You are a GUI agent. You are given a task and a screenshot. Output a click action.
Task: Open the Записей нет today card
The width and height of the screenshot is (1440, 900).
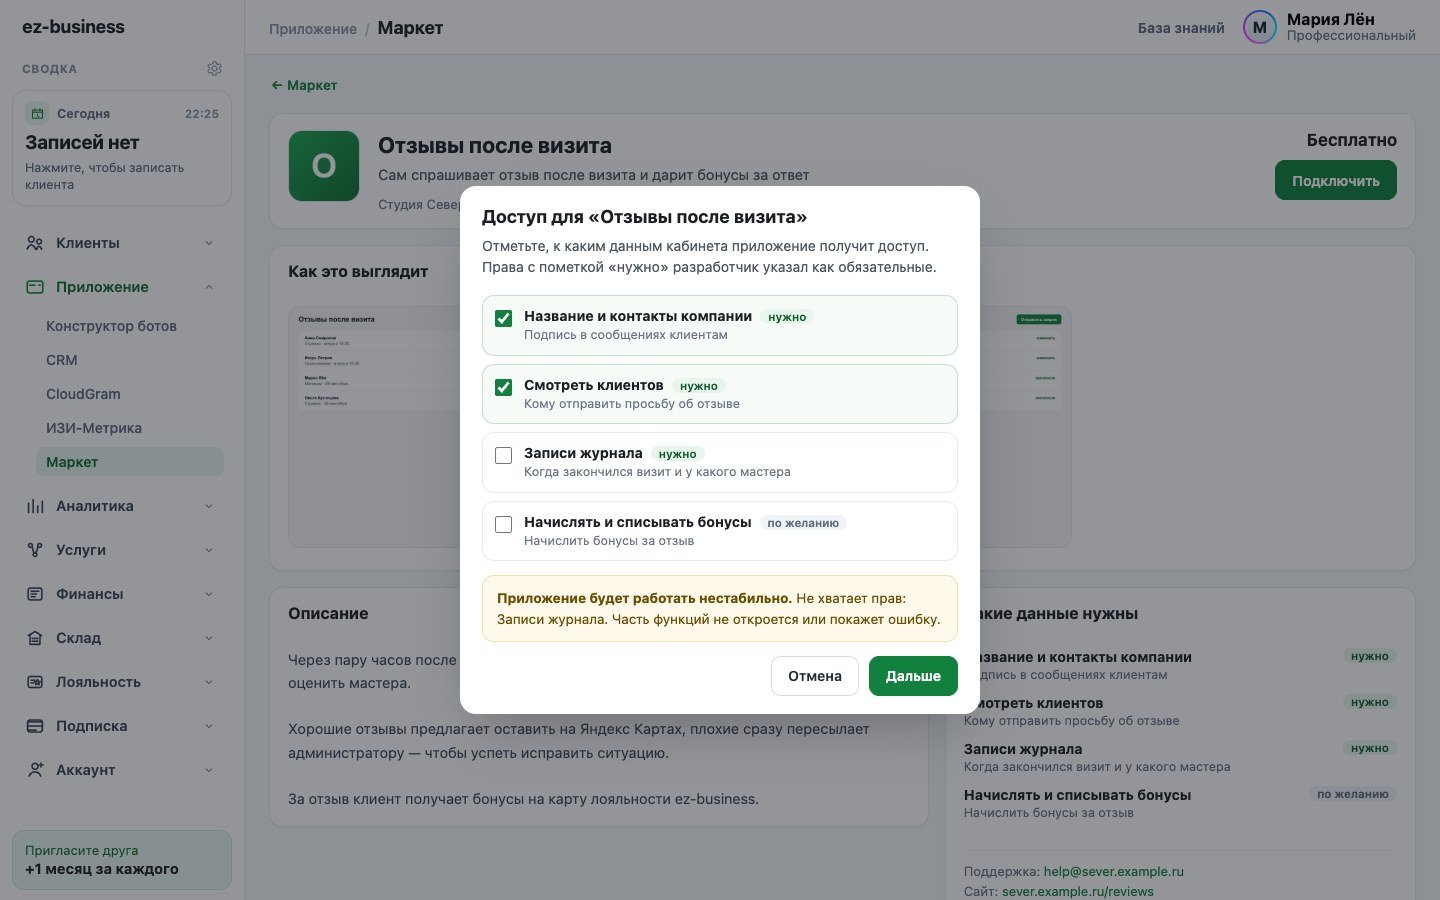click(x=122, y=148)
